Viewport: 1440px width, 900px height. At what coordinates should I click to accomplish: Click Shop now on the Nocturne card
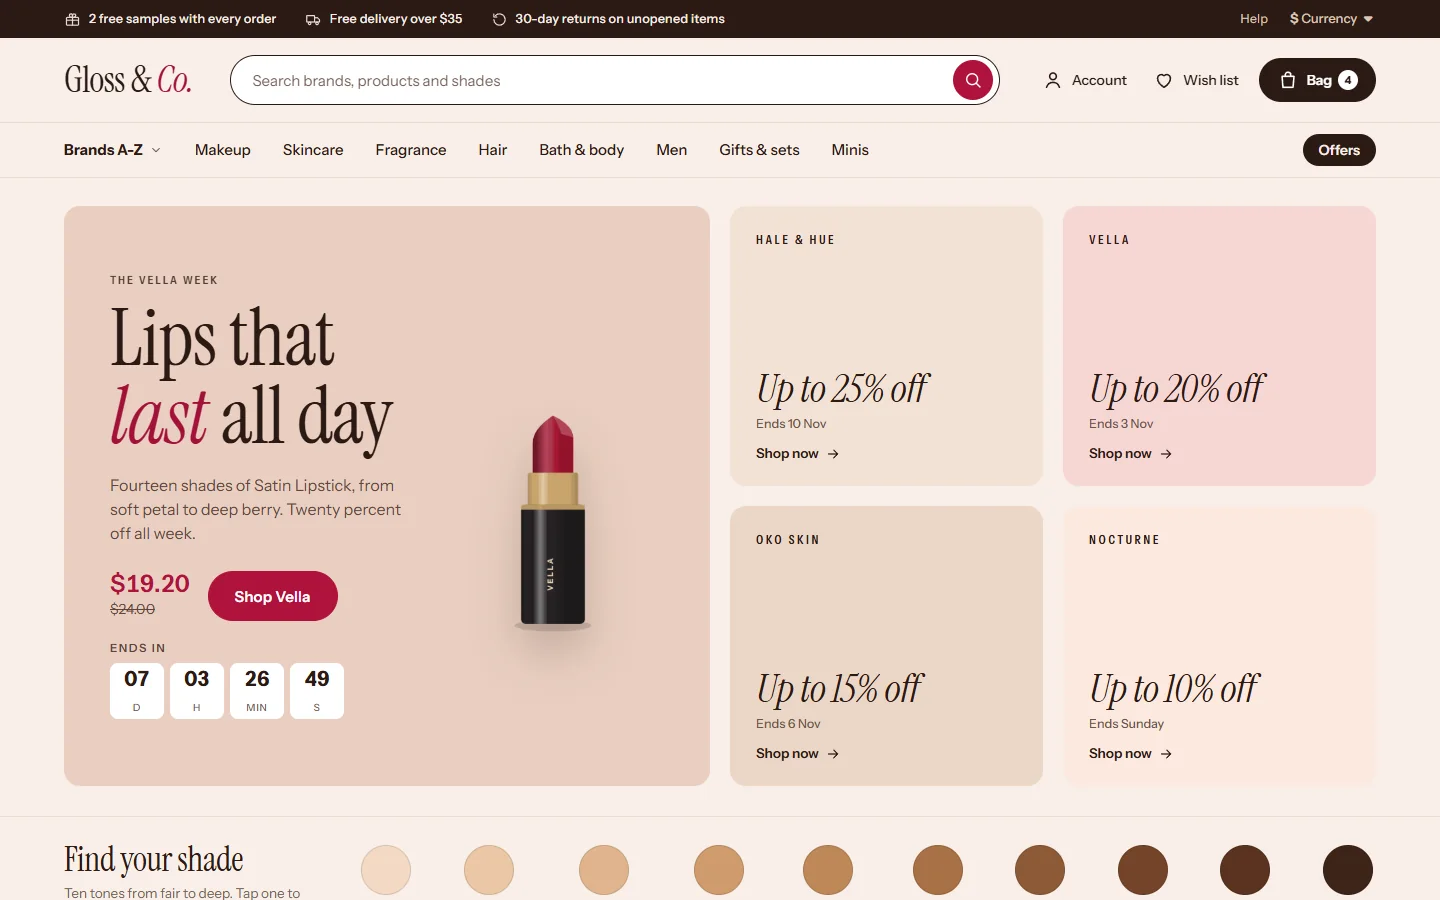pyautogui.click(x=1130, y=754)
